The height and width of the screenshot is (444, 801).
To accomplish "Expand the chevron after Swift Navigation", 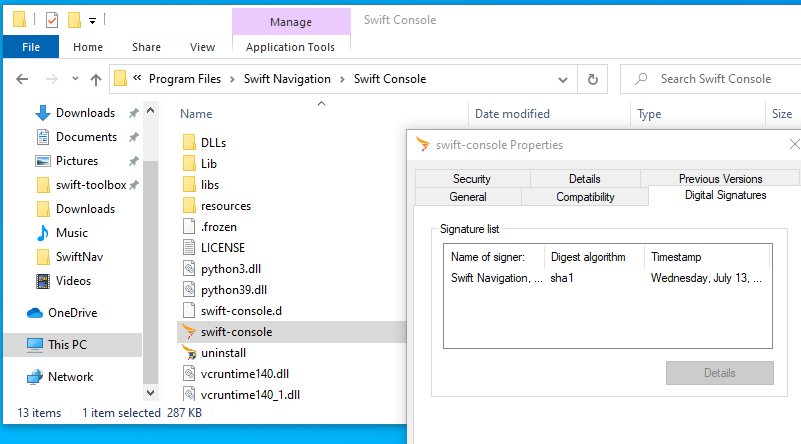I will (x=342, y=80).
